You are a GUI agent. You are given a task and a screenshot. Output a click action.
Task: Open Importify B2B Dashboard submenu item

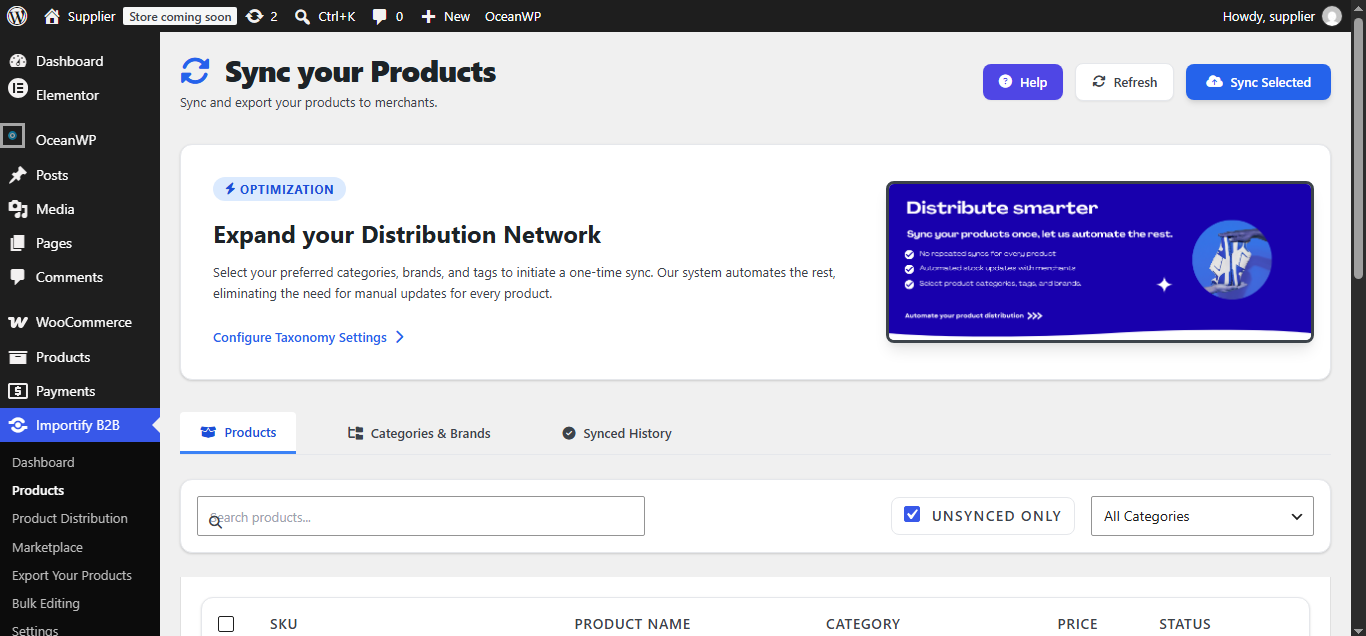click(x=43, y=462)
